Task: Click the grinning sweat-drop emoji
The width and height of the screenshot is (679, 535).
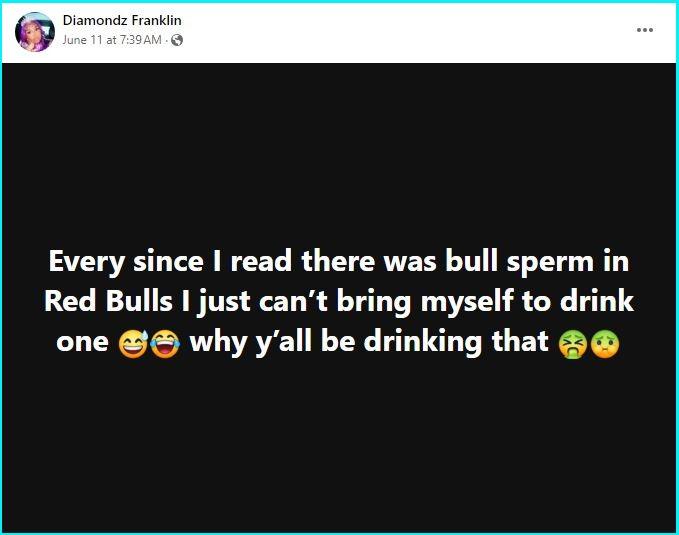Action: (x=133, y=343)
